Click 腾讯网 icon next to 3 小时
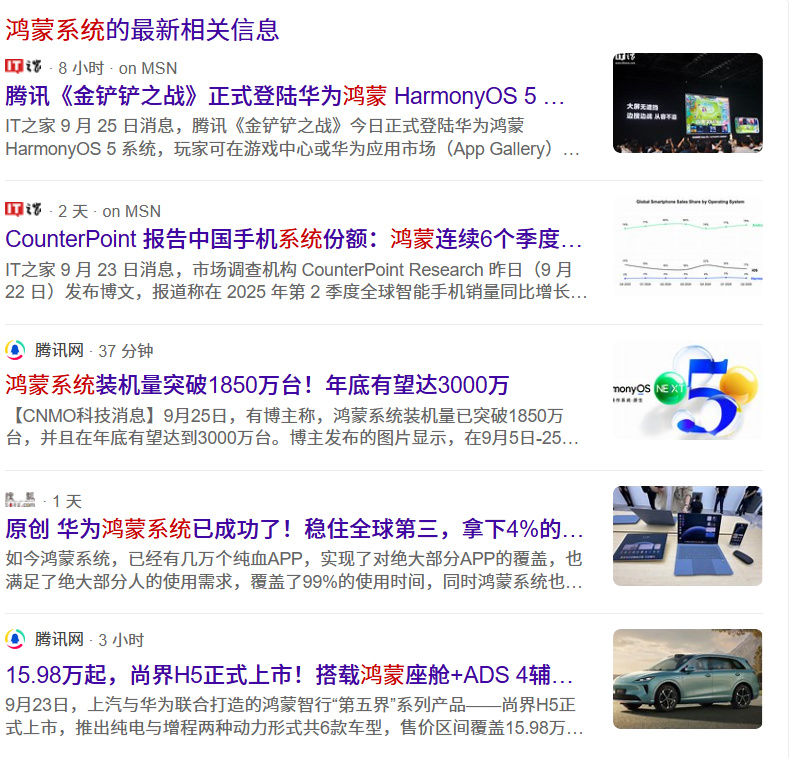Screen dimensions: 790x758 coord(15,639)
